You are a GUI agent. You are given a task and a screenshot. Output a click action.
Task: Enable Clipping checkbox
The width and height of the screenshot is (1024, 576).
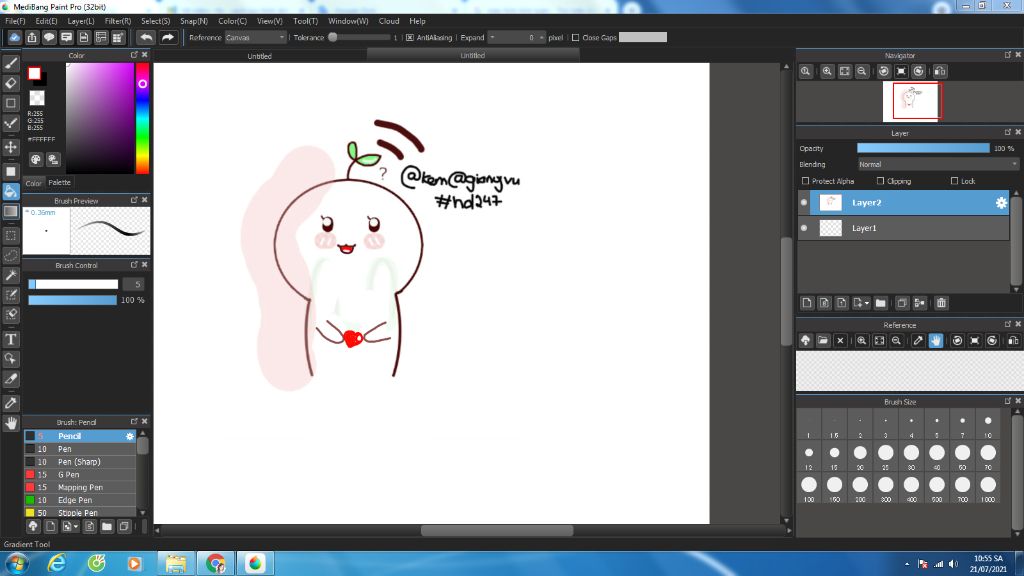880,181
